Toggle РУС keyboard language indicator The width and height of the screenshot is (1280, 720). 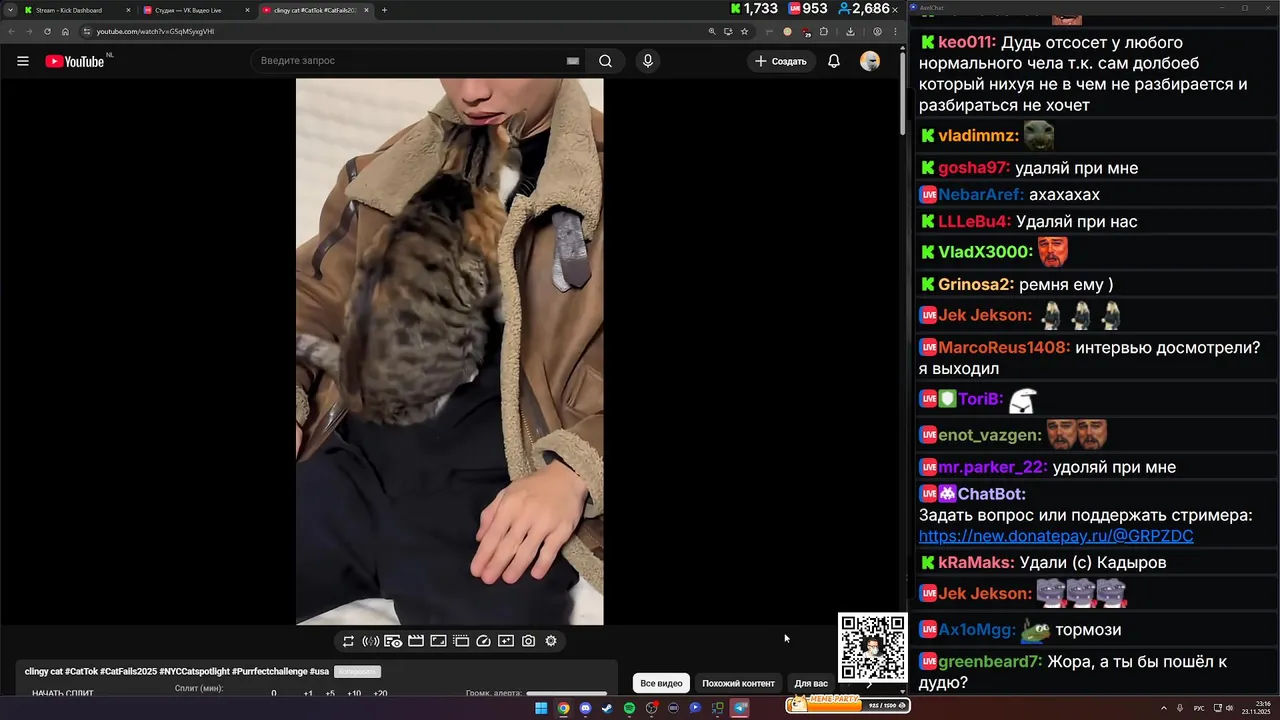[1199, 708]
